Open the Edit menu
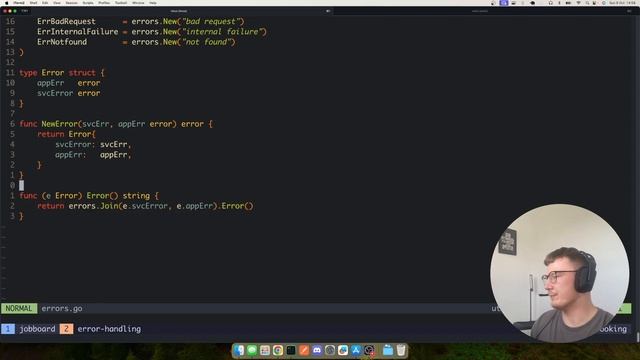640x360 pixels. point(45,3)
